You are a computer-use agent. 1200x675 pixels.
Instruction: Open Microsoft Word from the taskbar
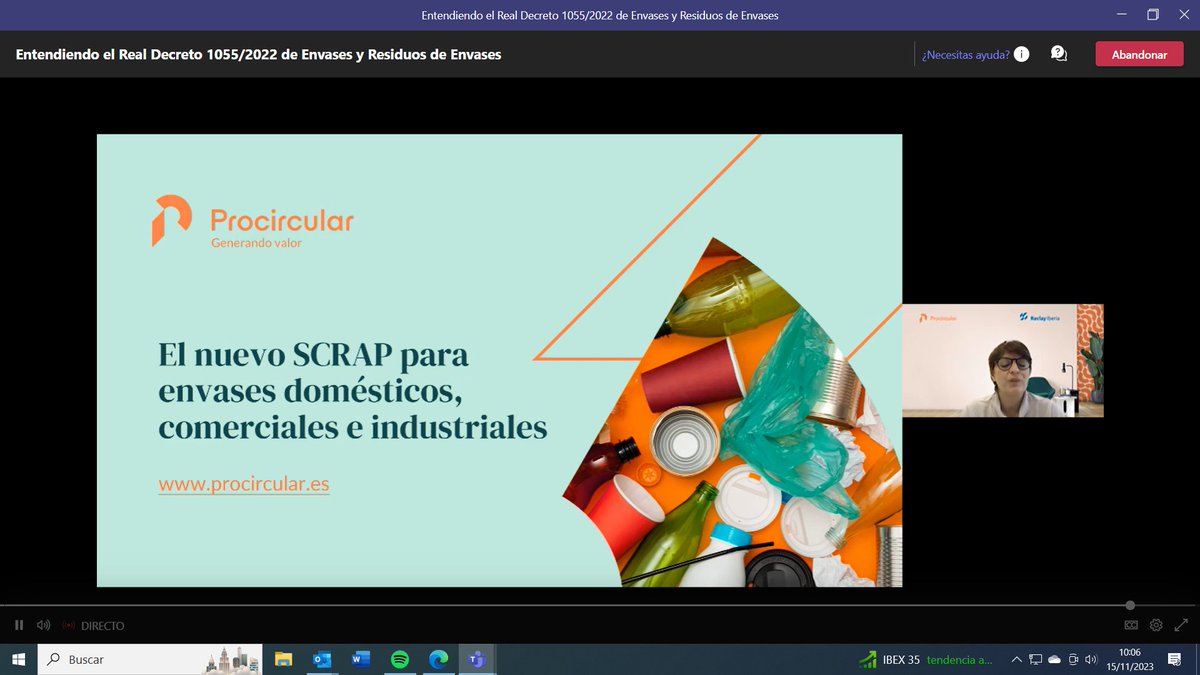point(360,659)
